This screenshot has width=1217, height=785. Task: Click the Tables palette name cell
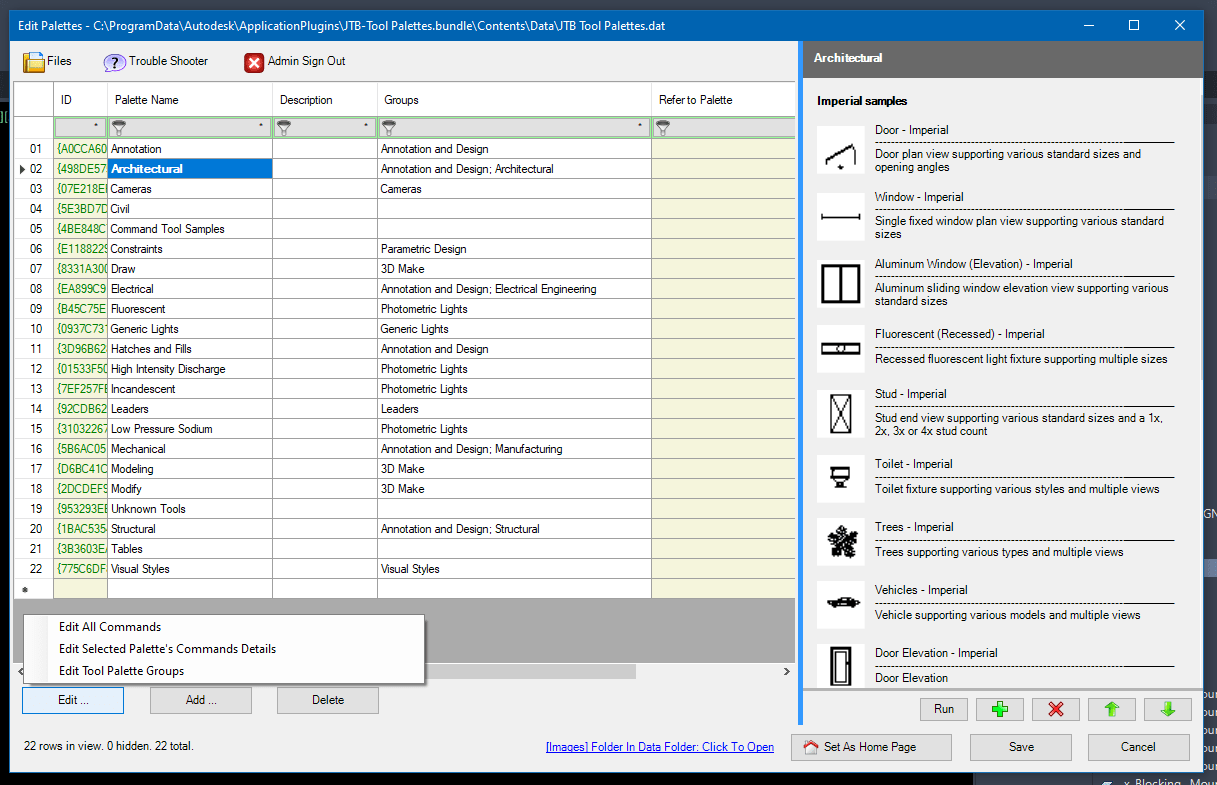tap(190, 549)
